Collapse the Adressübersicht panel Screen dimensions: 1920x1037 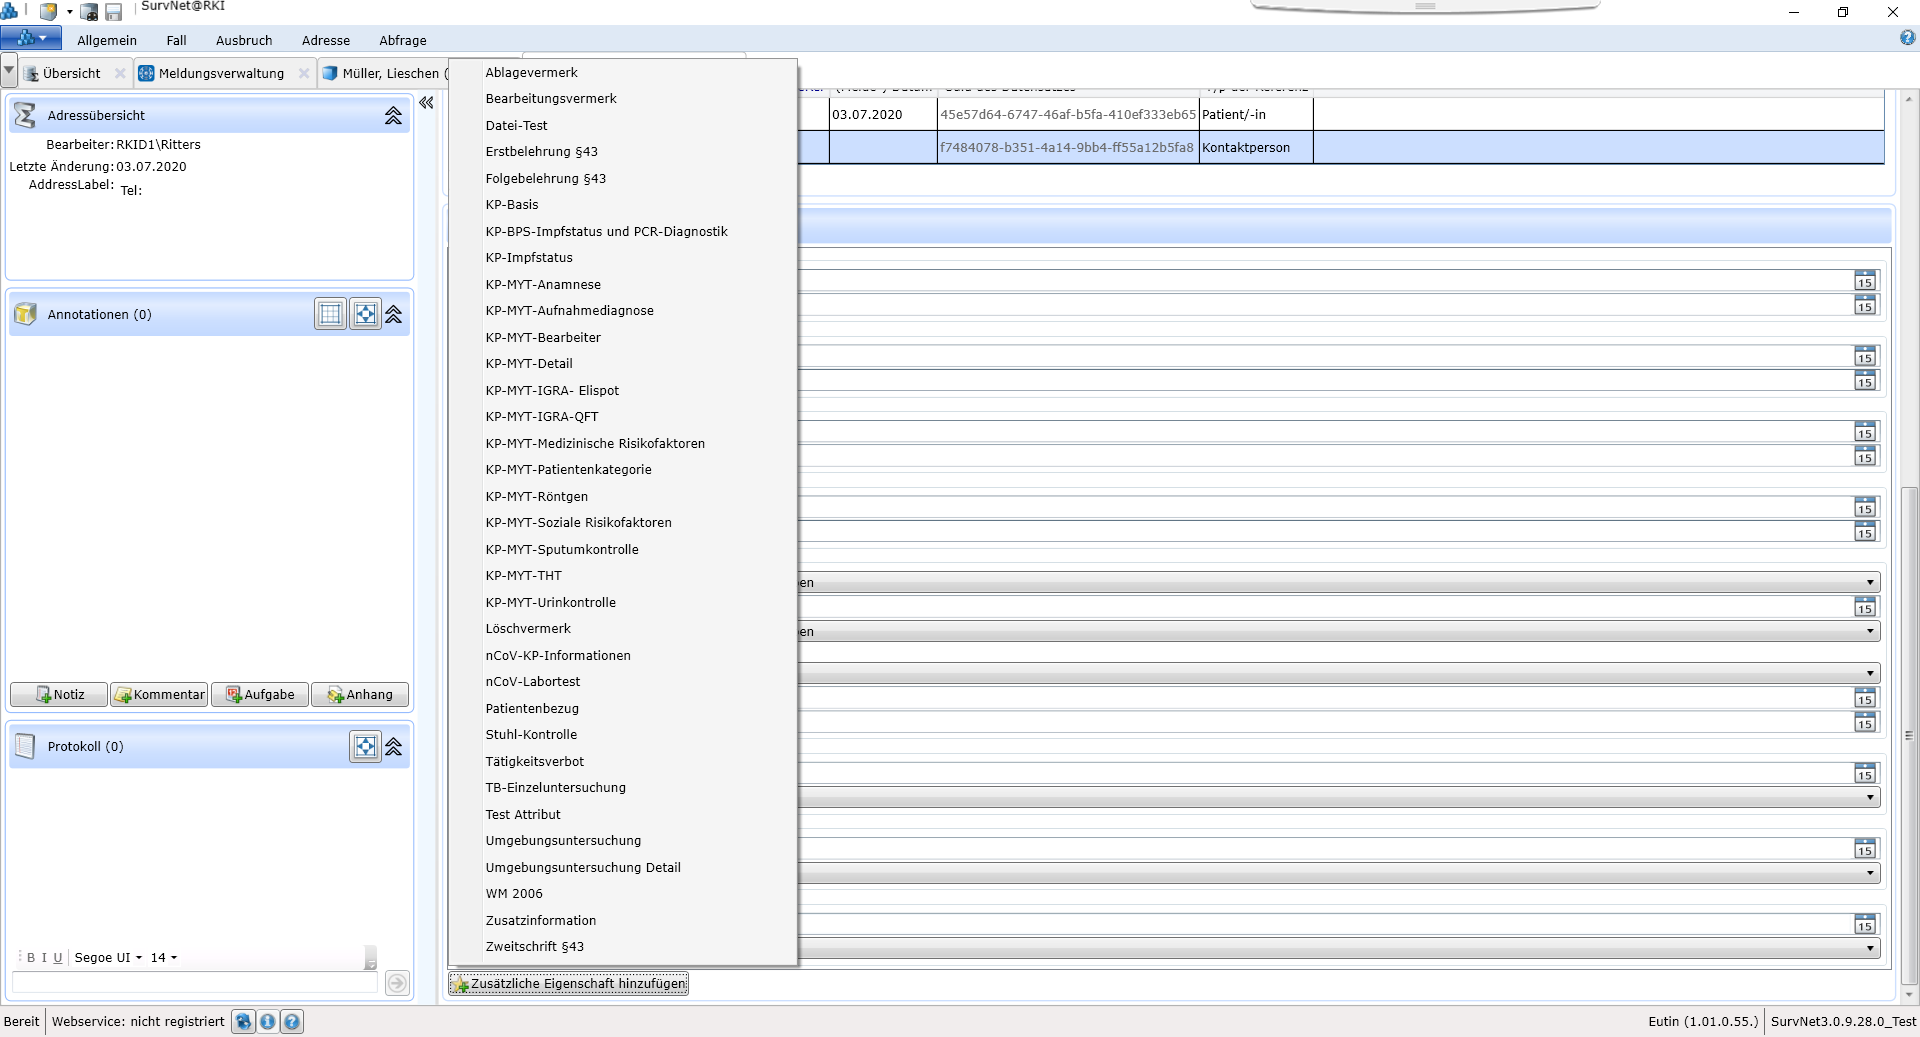click(x=393, y=116)
